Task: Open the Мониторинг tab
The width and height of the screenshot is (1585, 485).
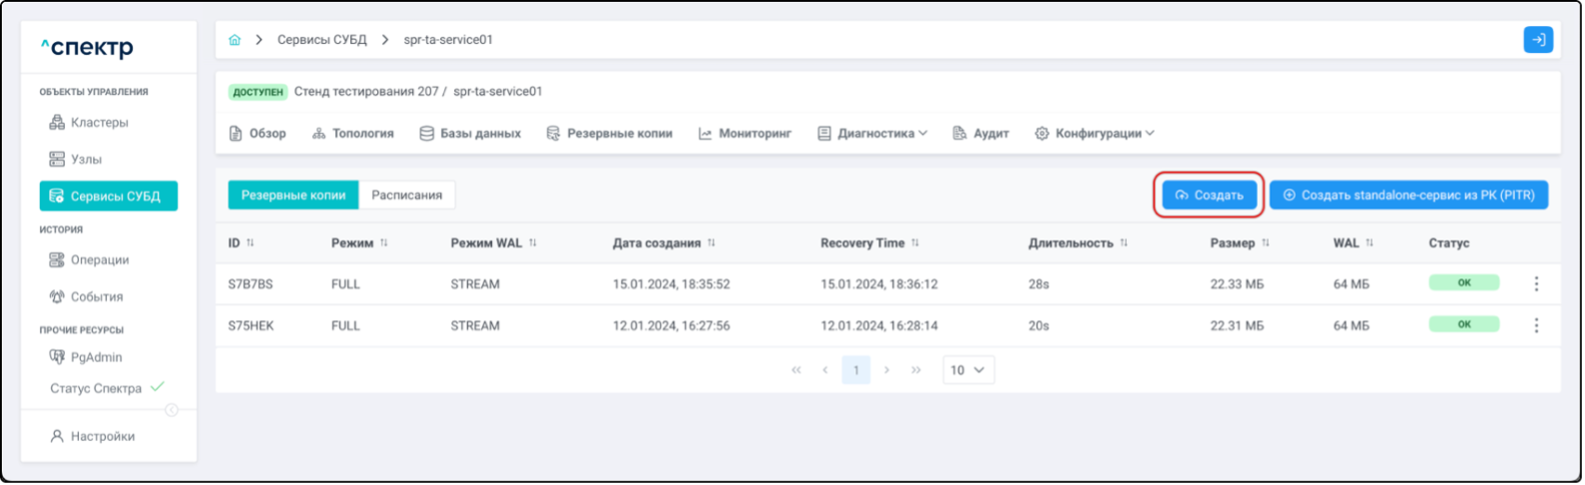Action: pos(745,133)
